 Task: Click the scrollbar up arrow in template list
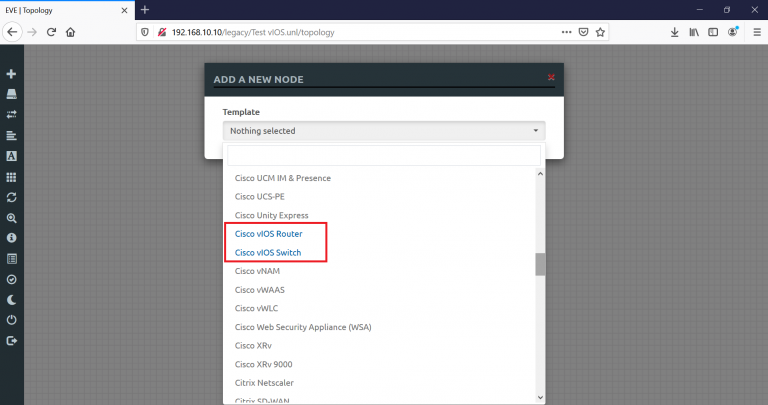pyautogui.click(x=541, y=174)
